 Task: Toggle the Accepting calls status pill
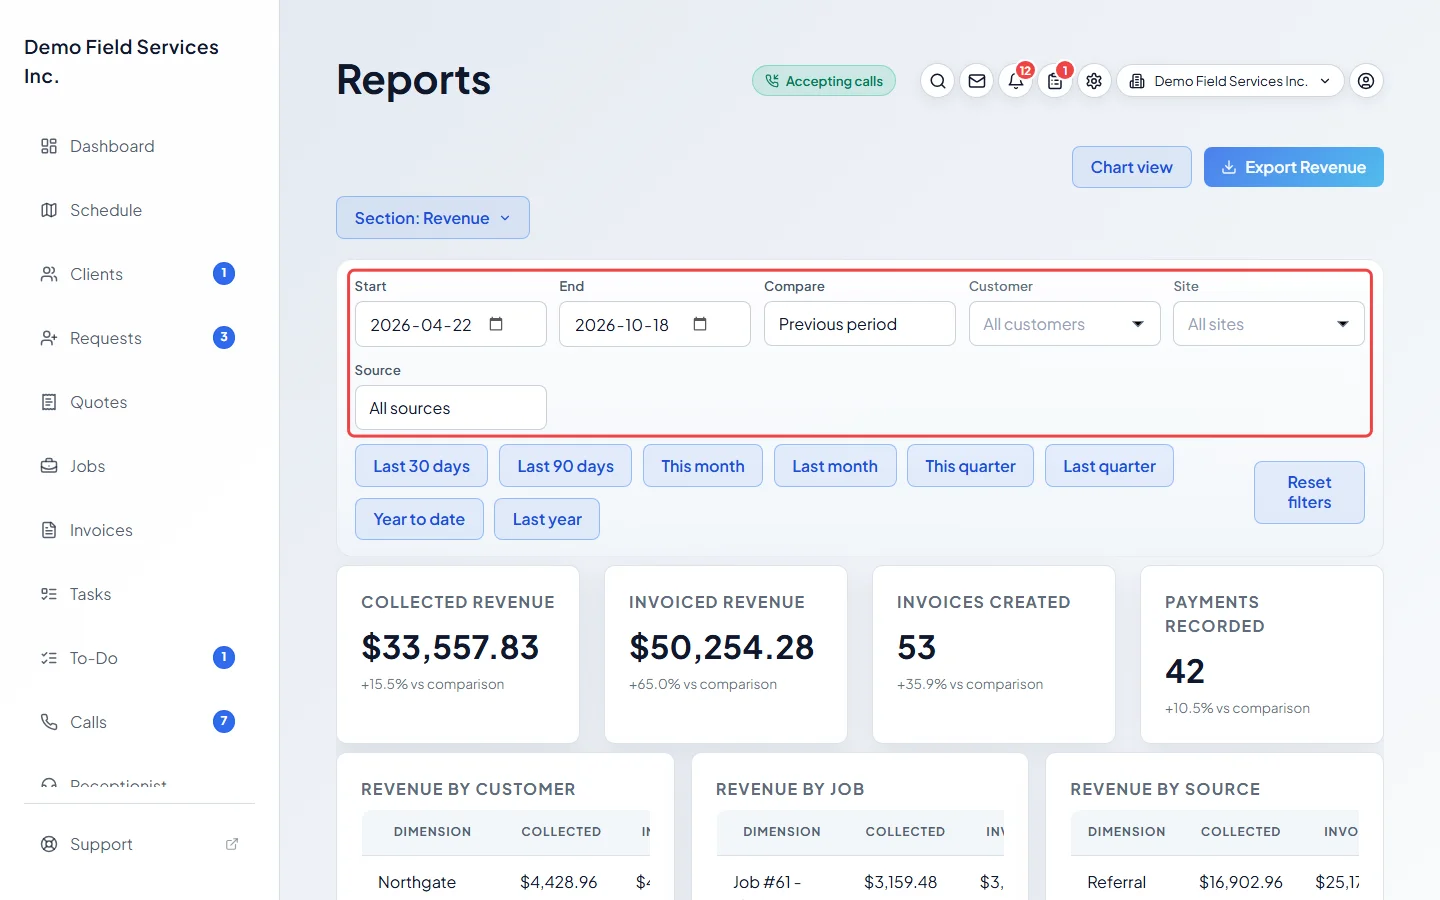click(824, 81)
